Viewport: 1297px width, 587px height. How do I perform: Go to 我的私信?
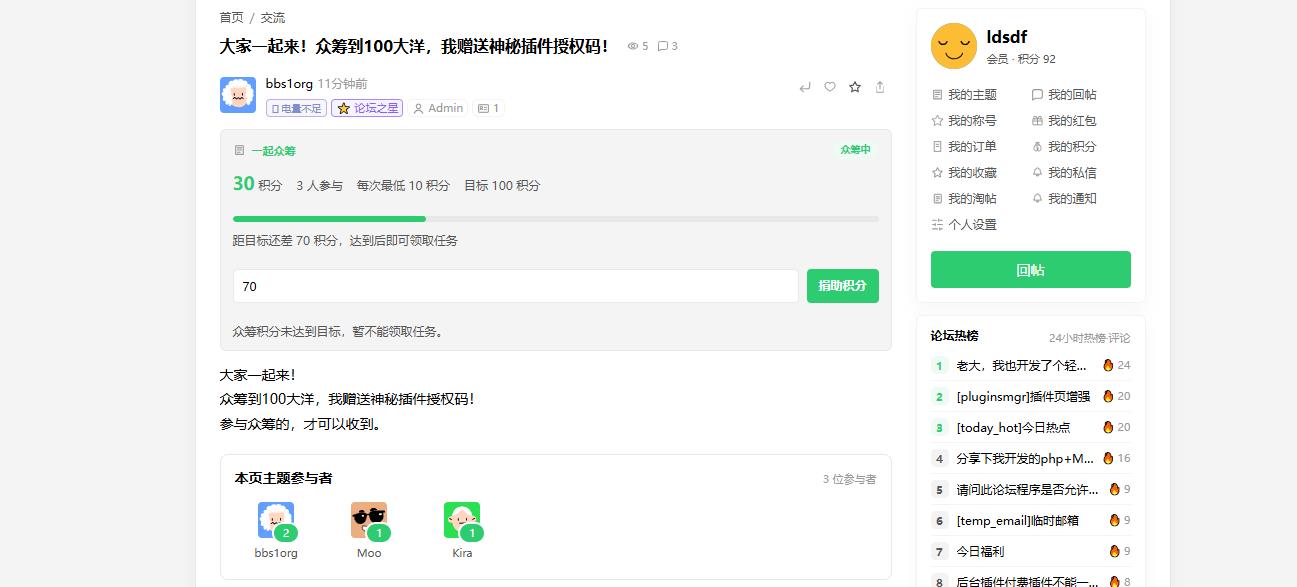1064,173
